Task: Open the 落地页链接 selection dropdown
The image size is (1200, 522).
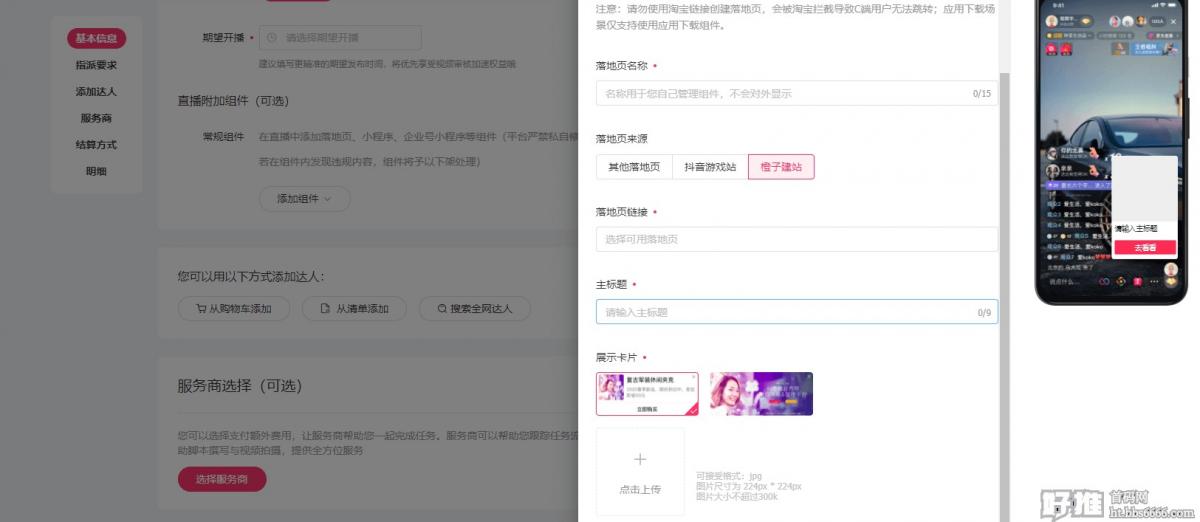Action: point(796,239)
